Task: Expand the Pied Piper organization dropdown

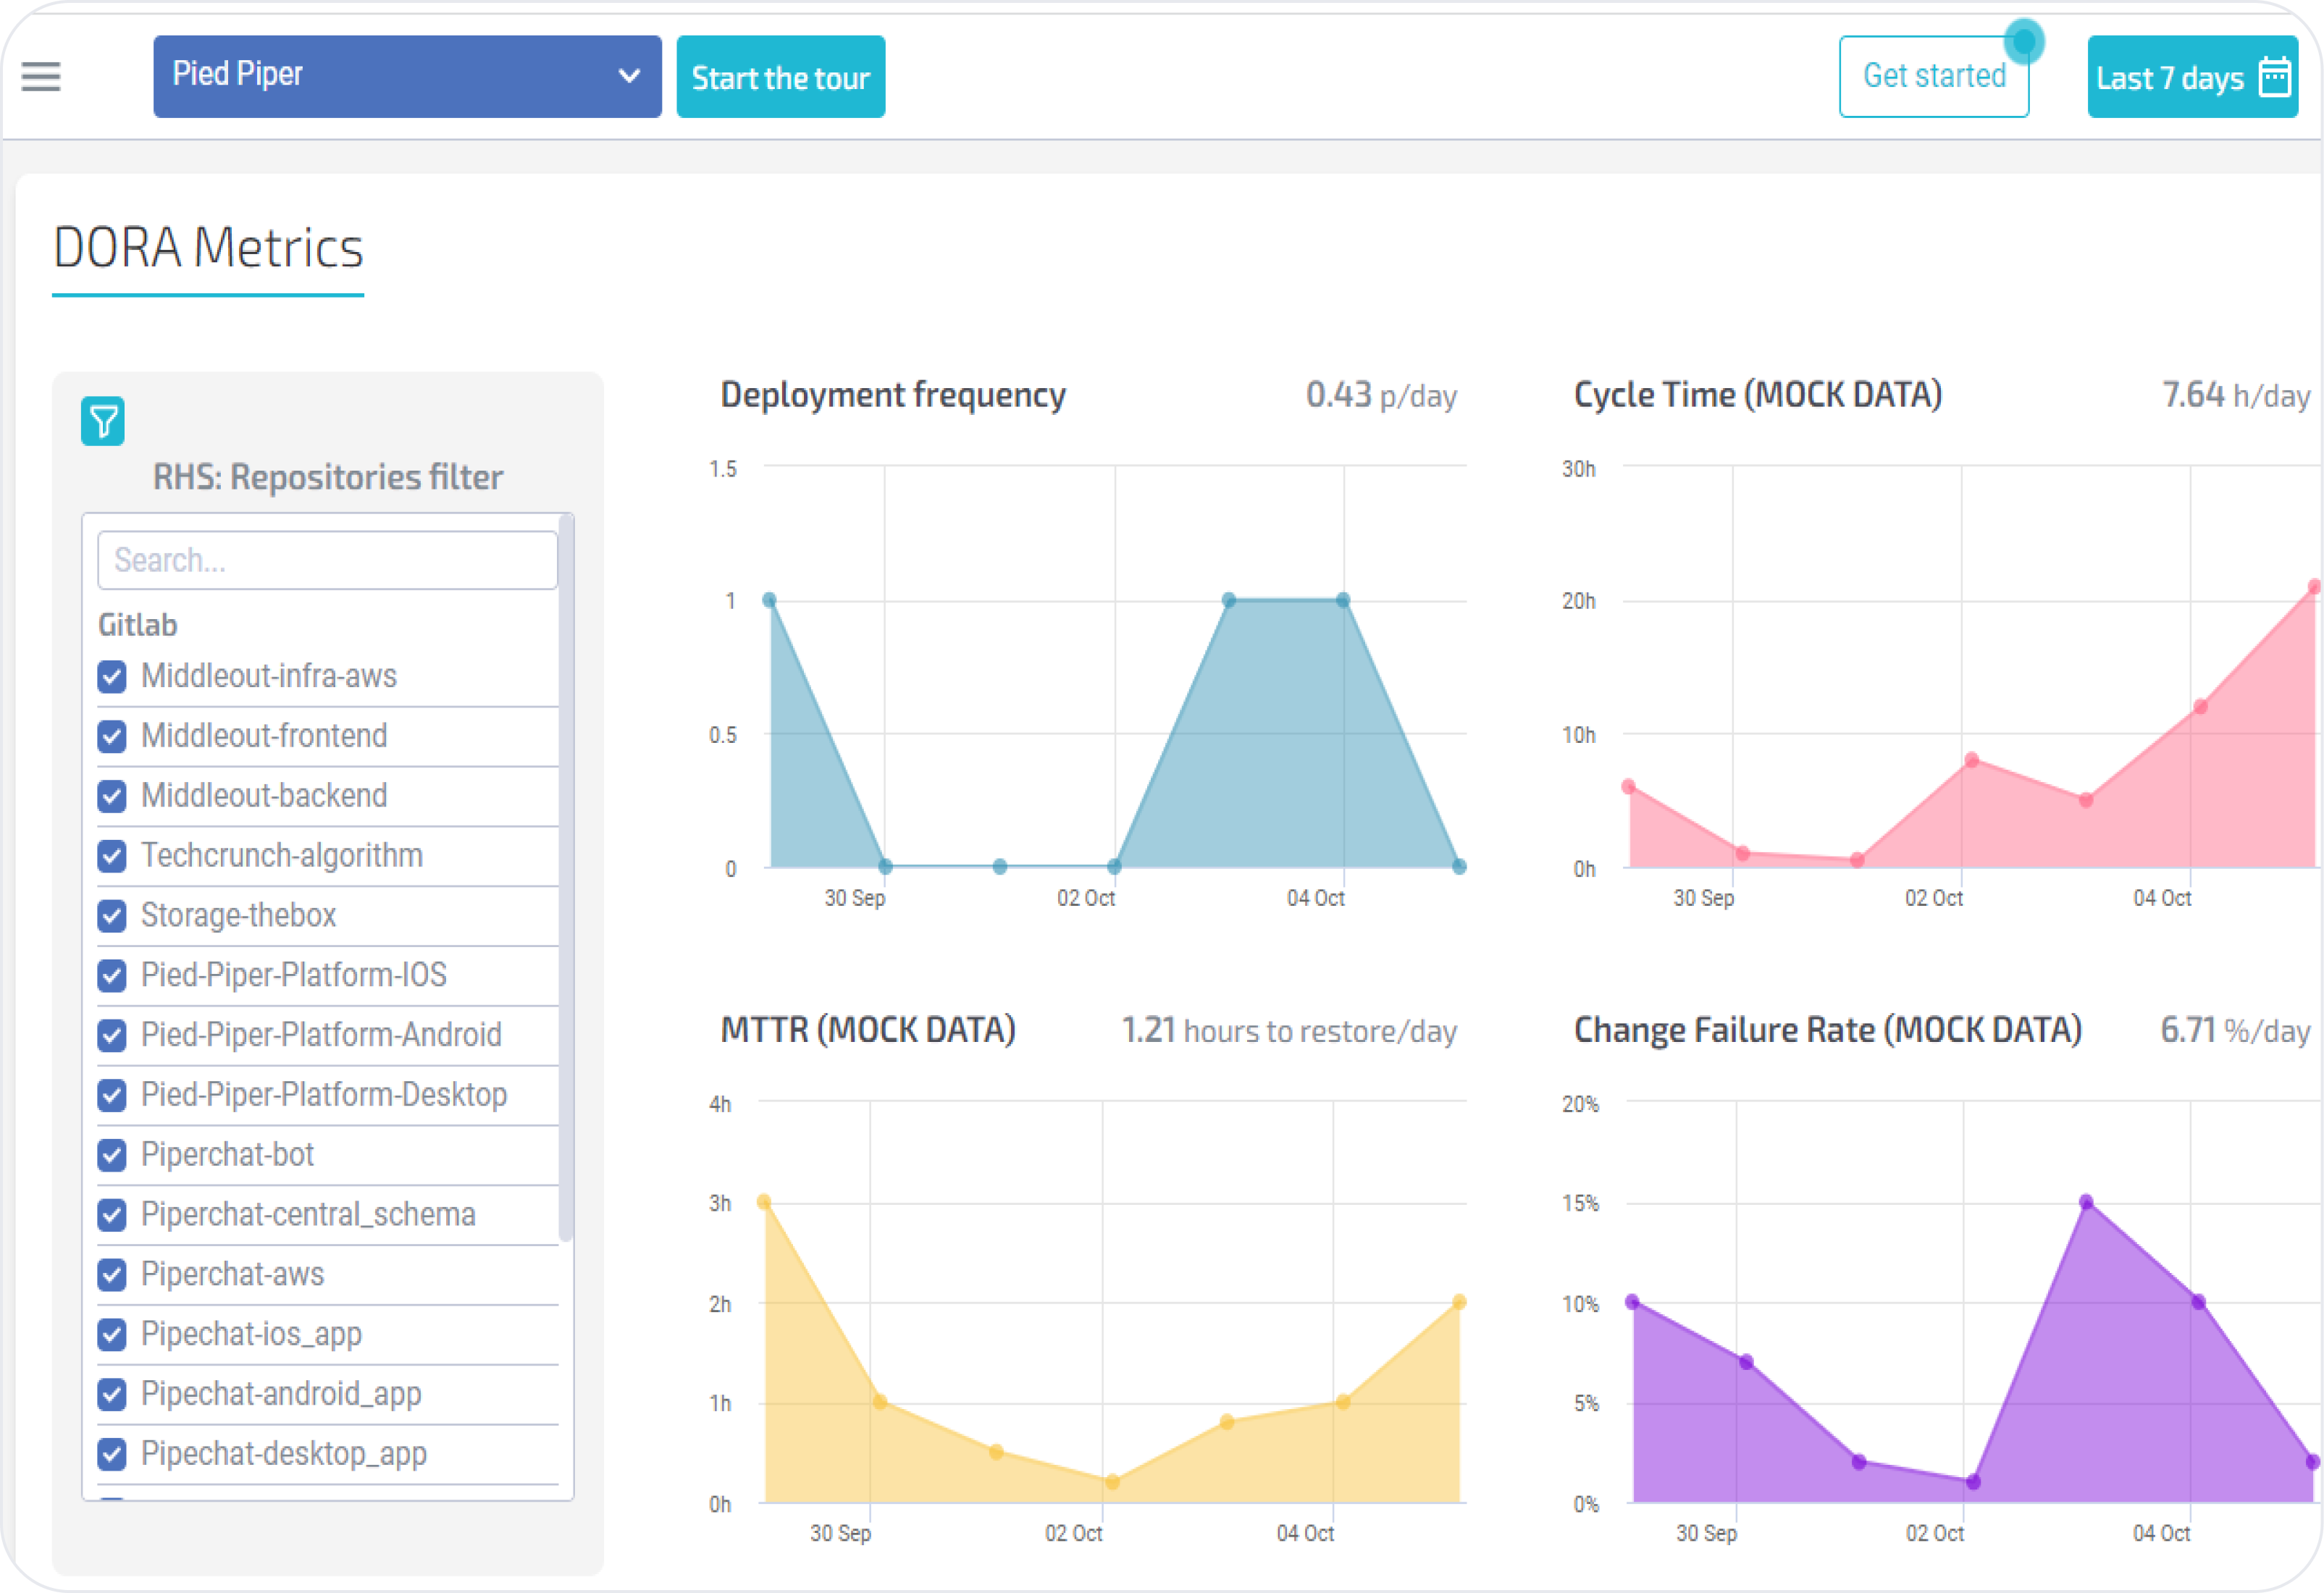Action: click(x=407, y=76)
